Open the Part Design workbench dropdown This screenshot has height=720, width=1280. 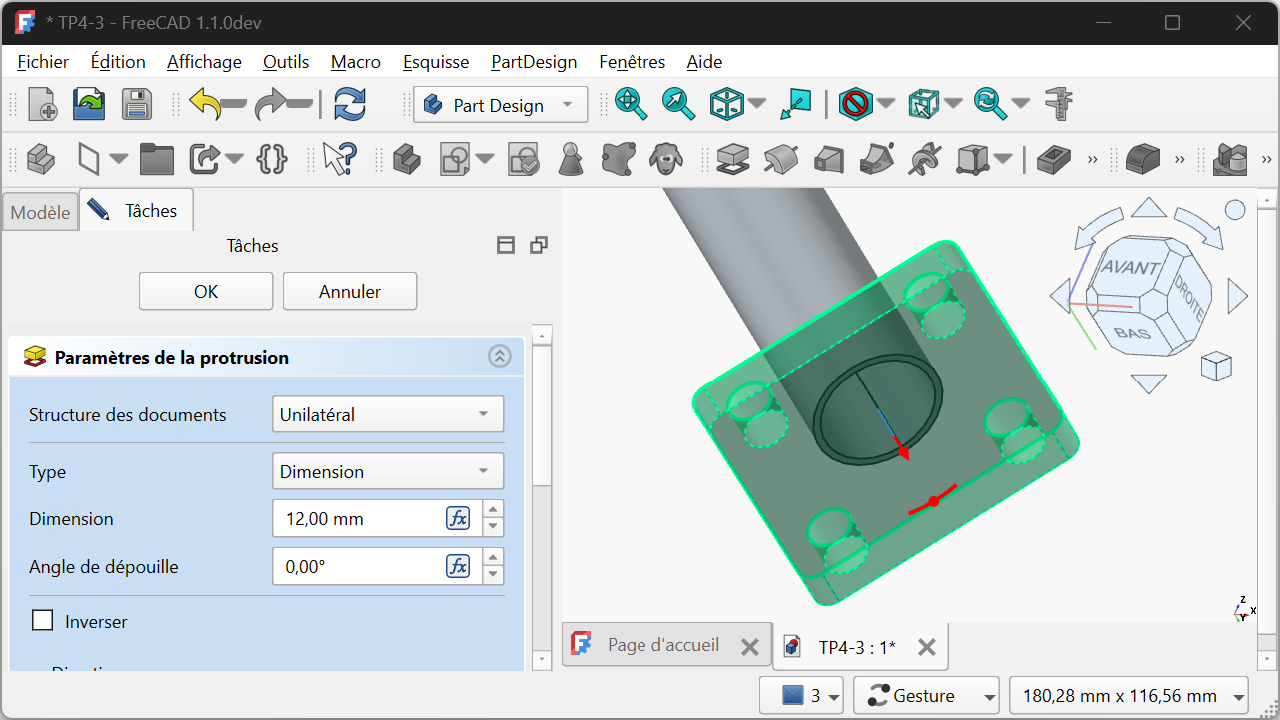click(x=499, y=105)
